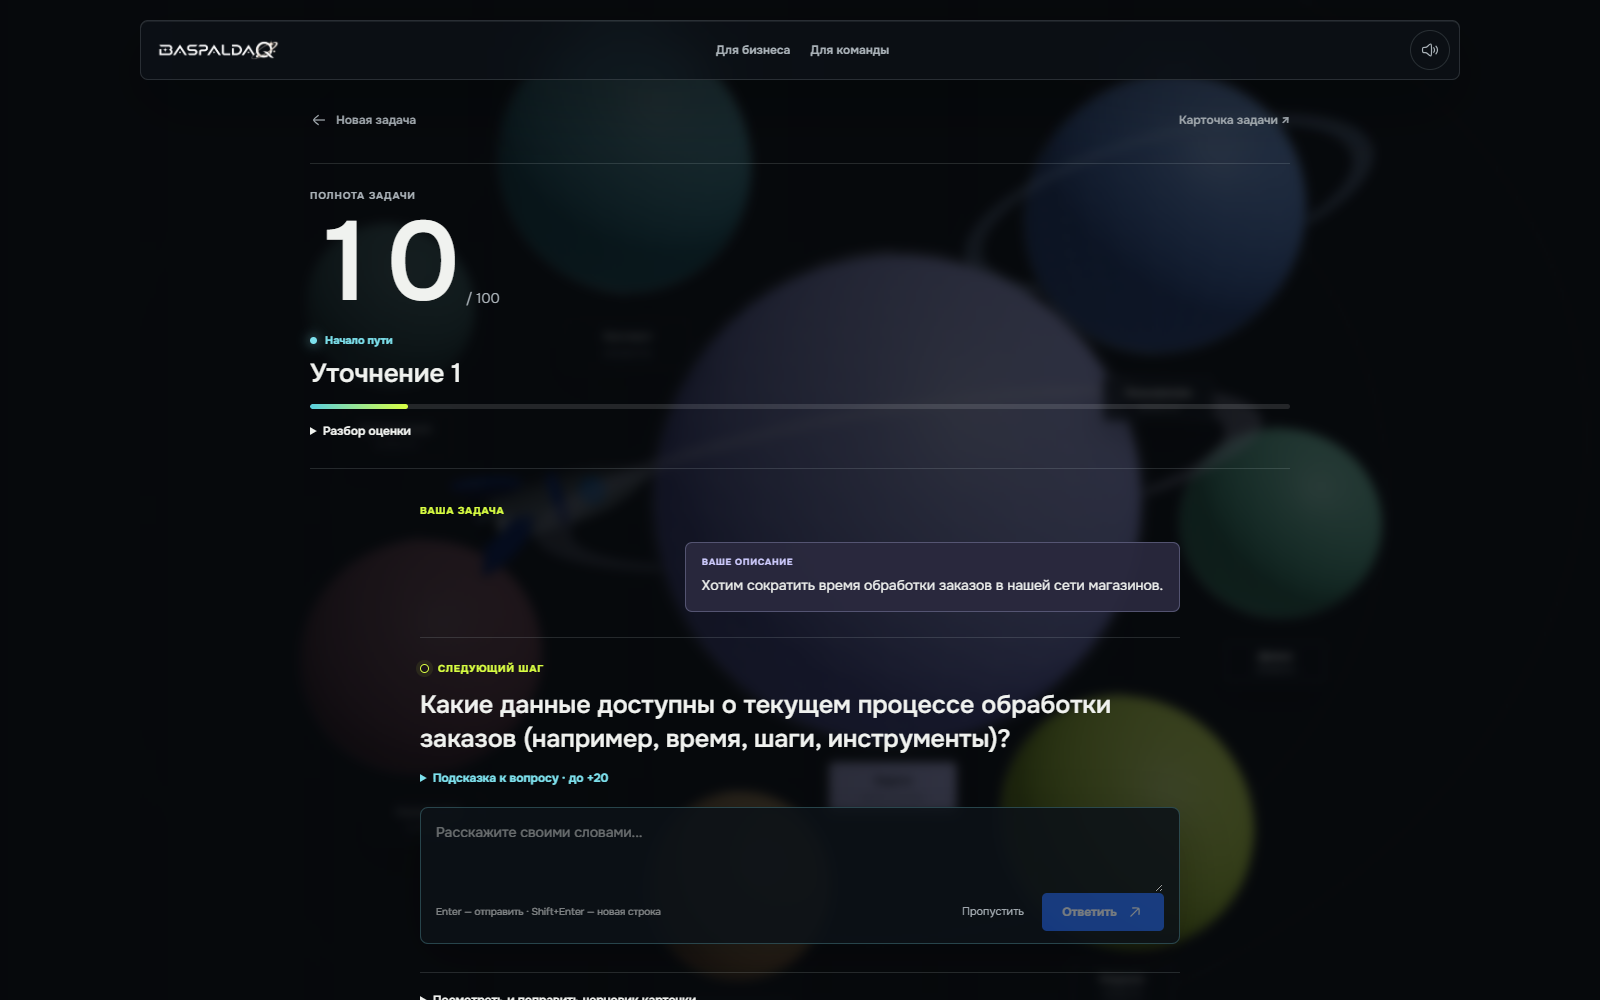Select the Ваша задача label
1600x1000 pixels.
(462, 510)
